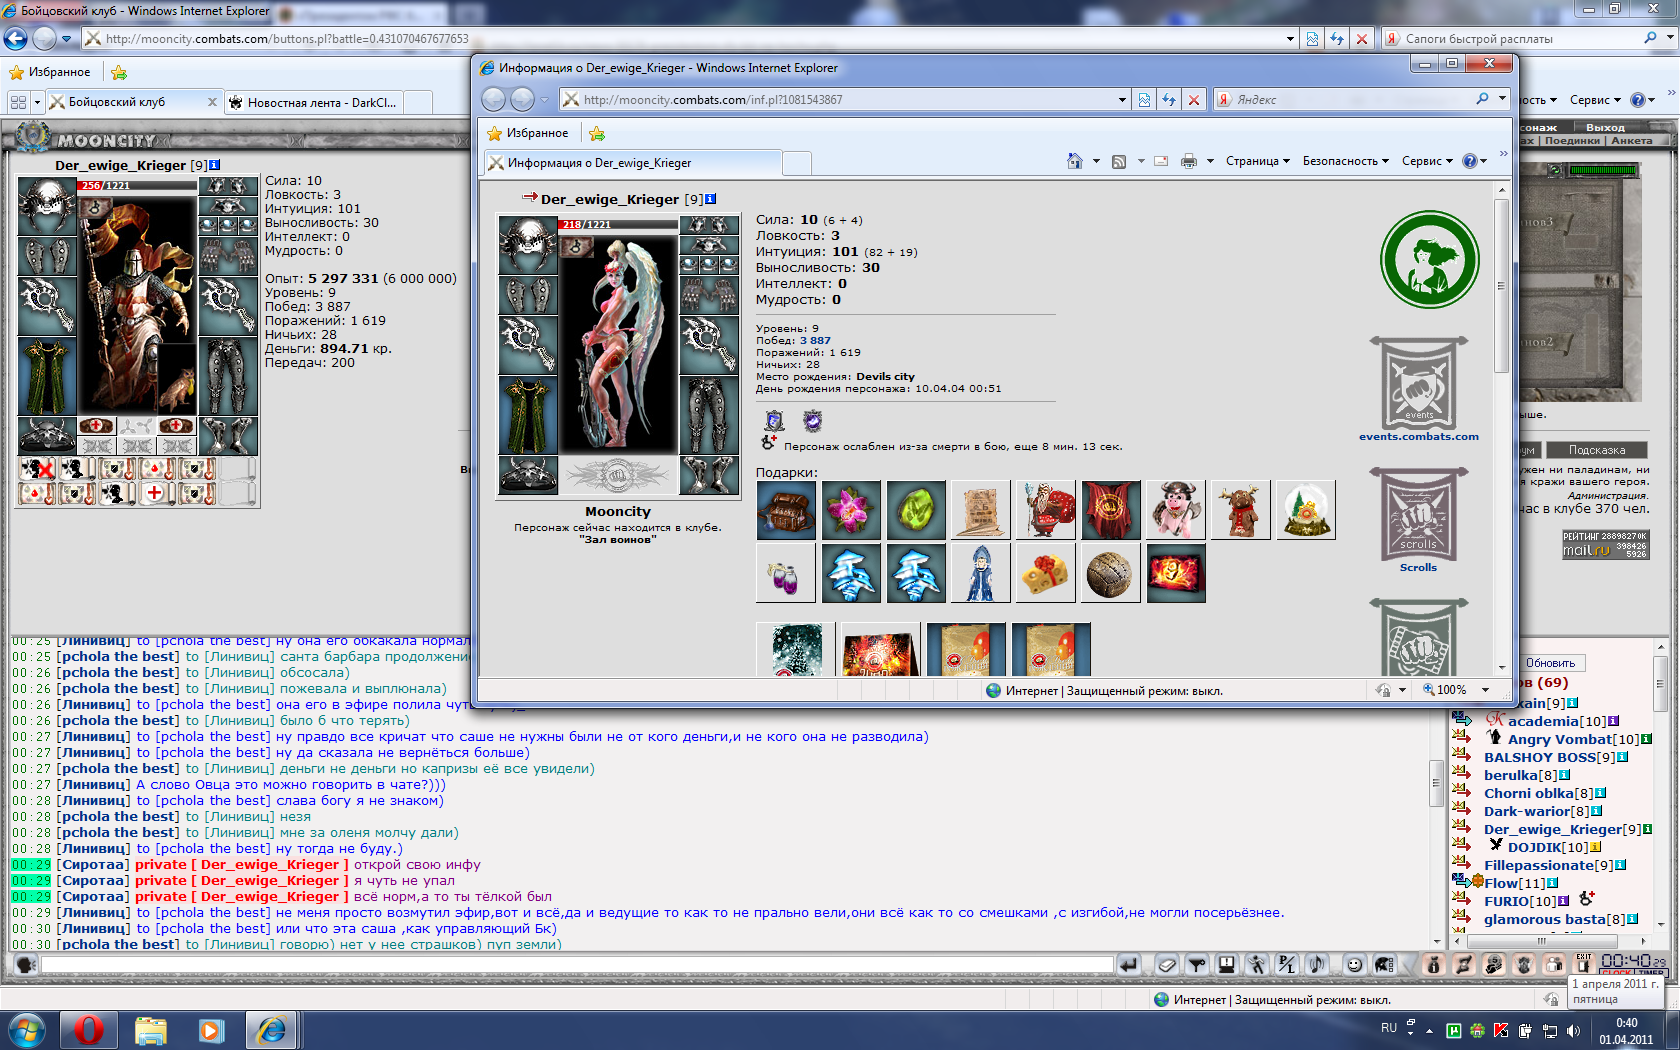Open the Анкета menu item in game header
Screen dimensions: 1680x1050
coord(1631,141)
